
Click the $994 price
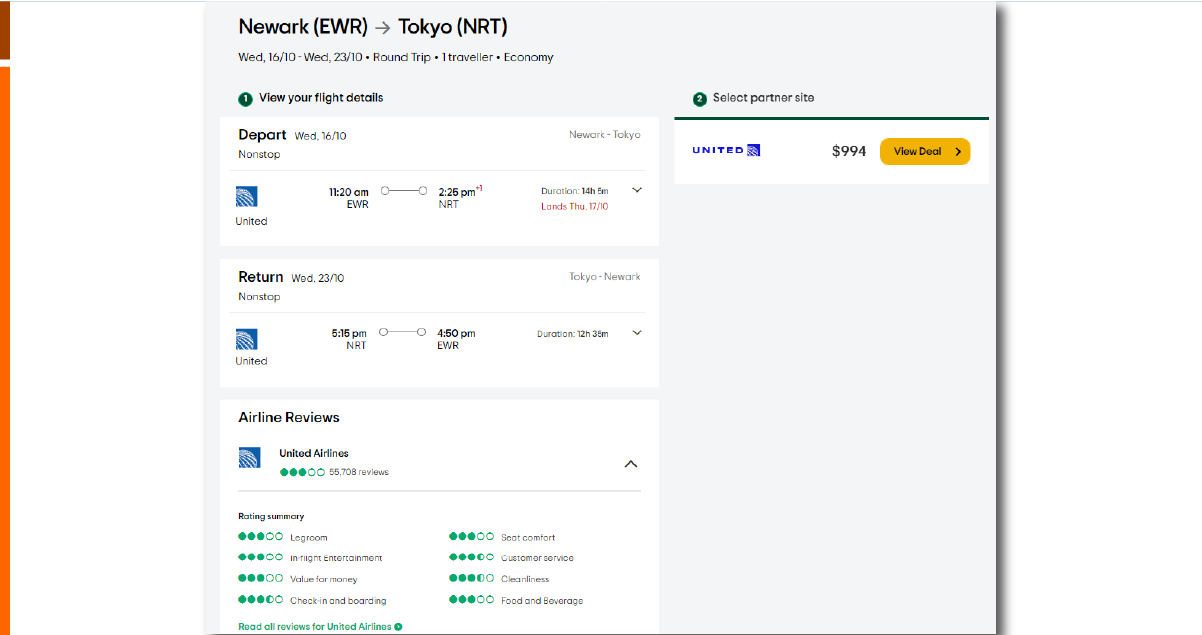[x=849, y=151]
